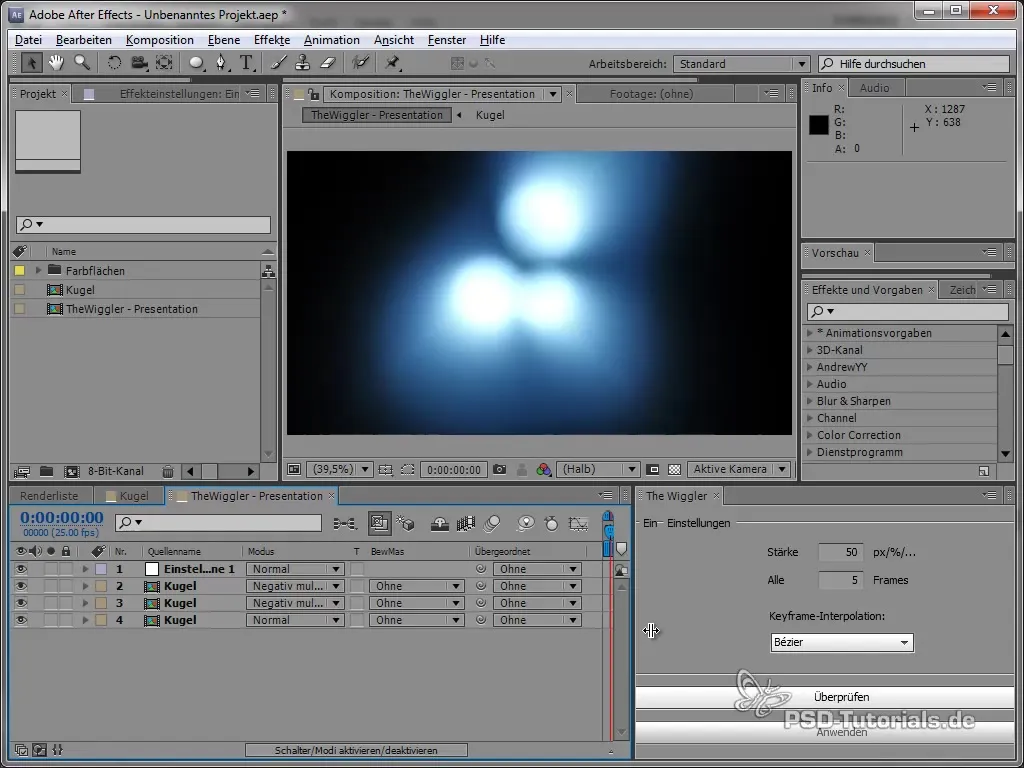Hide layer 1 Einstel...ne 1 eye toggle

click(21, 569)
